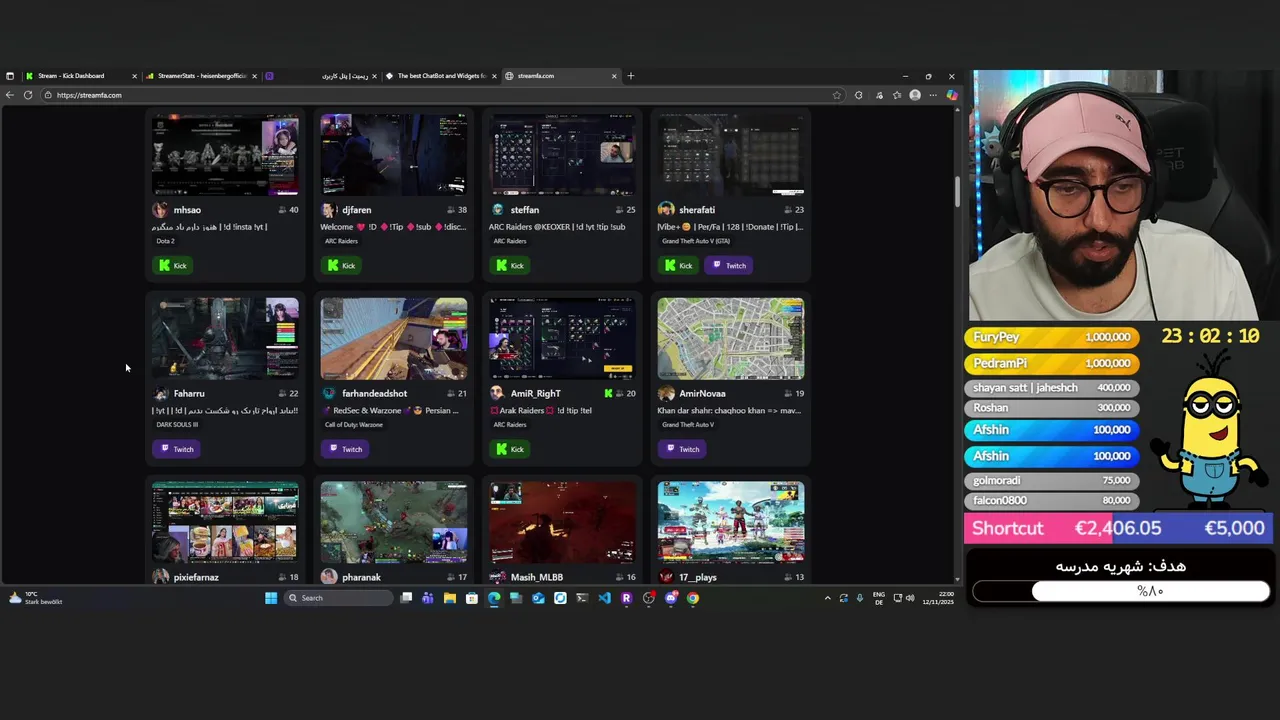
Task: Open Faharru stream thumbnail
Action: point(225,339)
